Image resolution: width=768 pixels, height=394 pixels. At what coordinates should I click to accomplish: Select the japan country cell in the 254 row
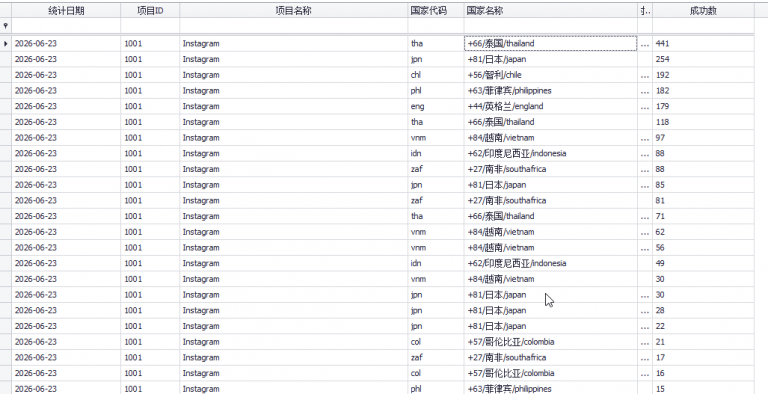click(x=551, y=59)
